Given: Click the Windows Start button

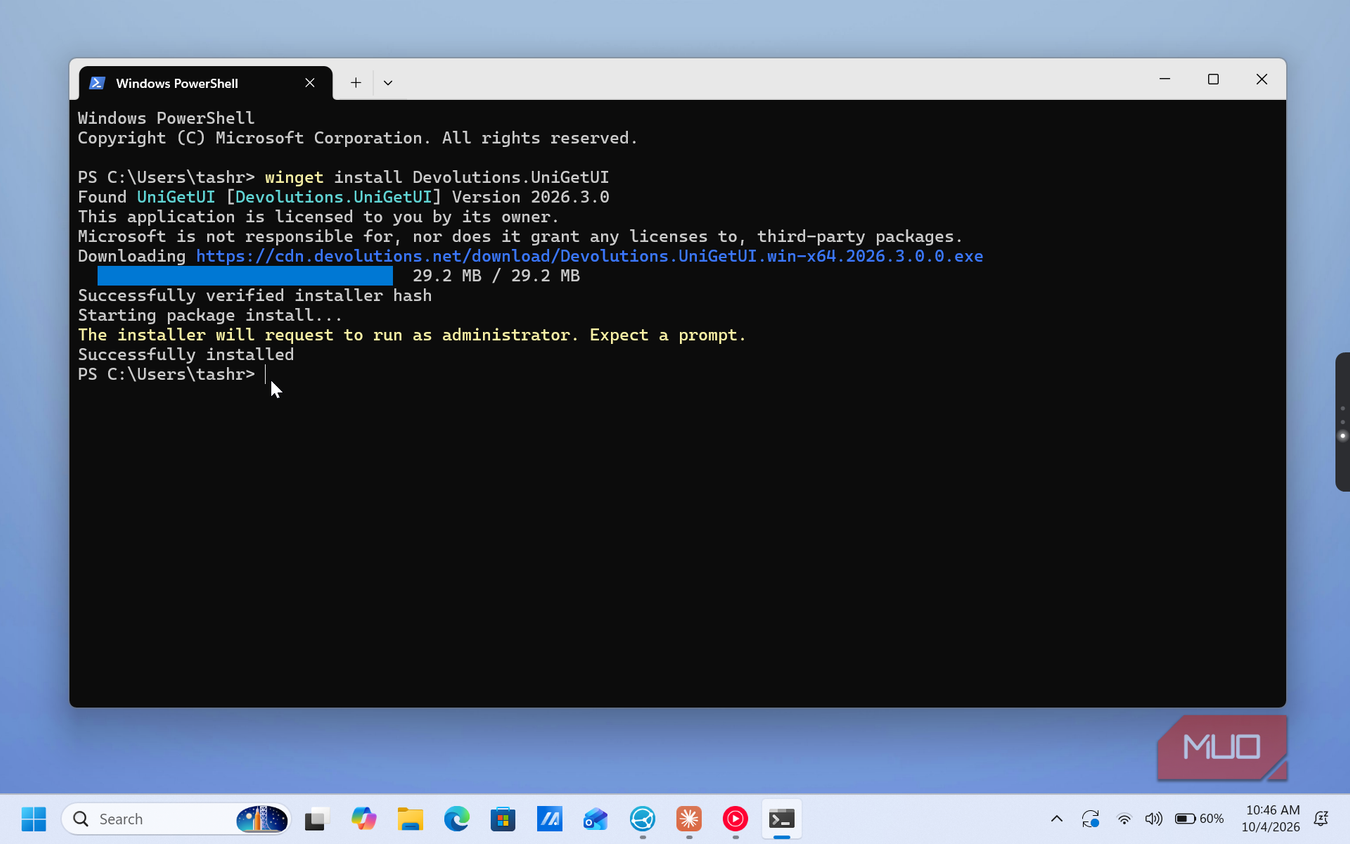Looking at the screenshot, I should click(34, 819).
